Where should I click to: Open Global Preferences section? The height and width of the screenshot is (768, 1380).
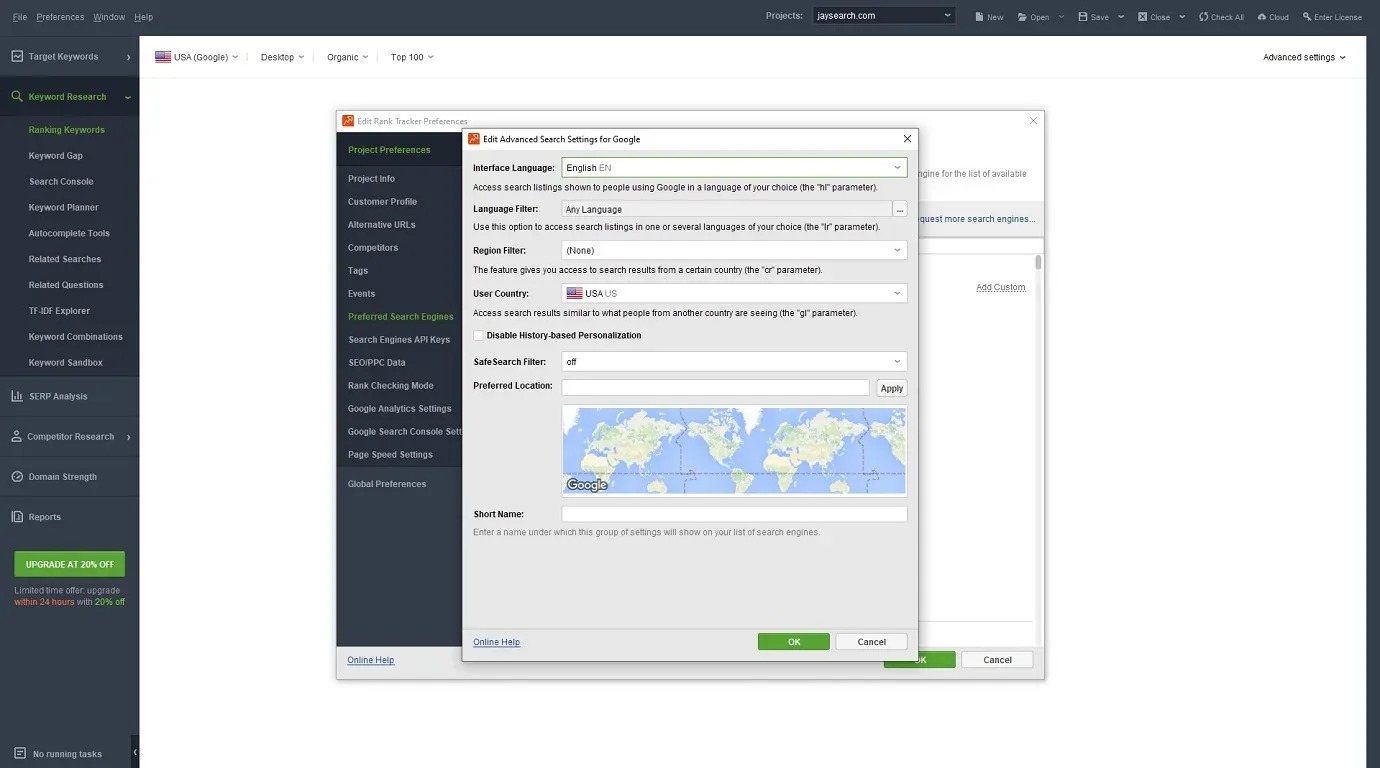387,484
